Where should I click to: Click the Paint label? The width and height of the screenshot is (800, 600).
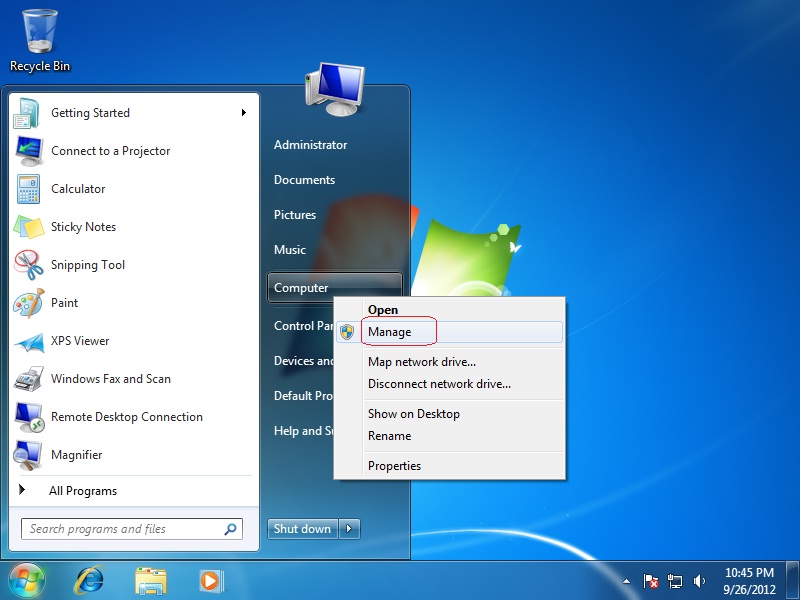pyautogui.click(x=64, y=303)
